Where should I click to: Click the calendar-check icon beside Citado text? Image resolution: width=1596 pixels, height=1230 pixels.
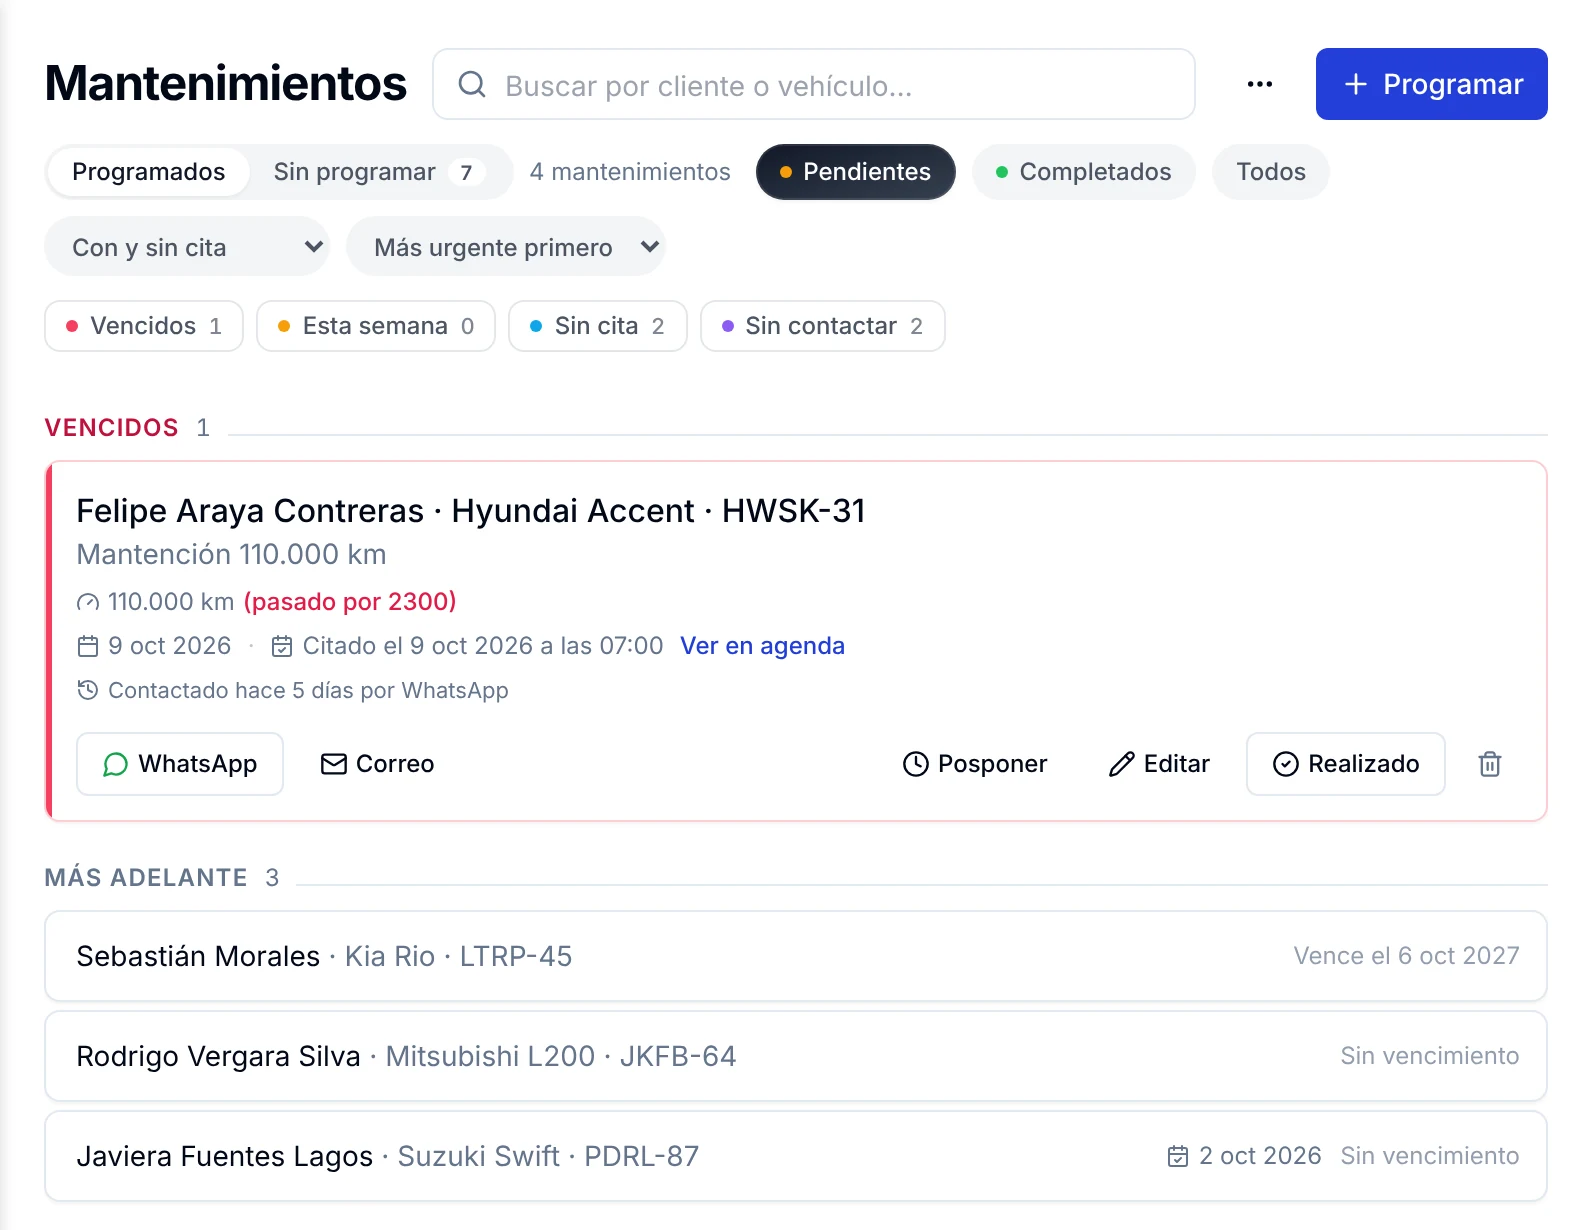coord(282,646)
